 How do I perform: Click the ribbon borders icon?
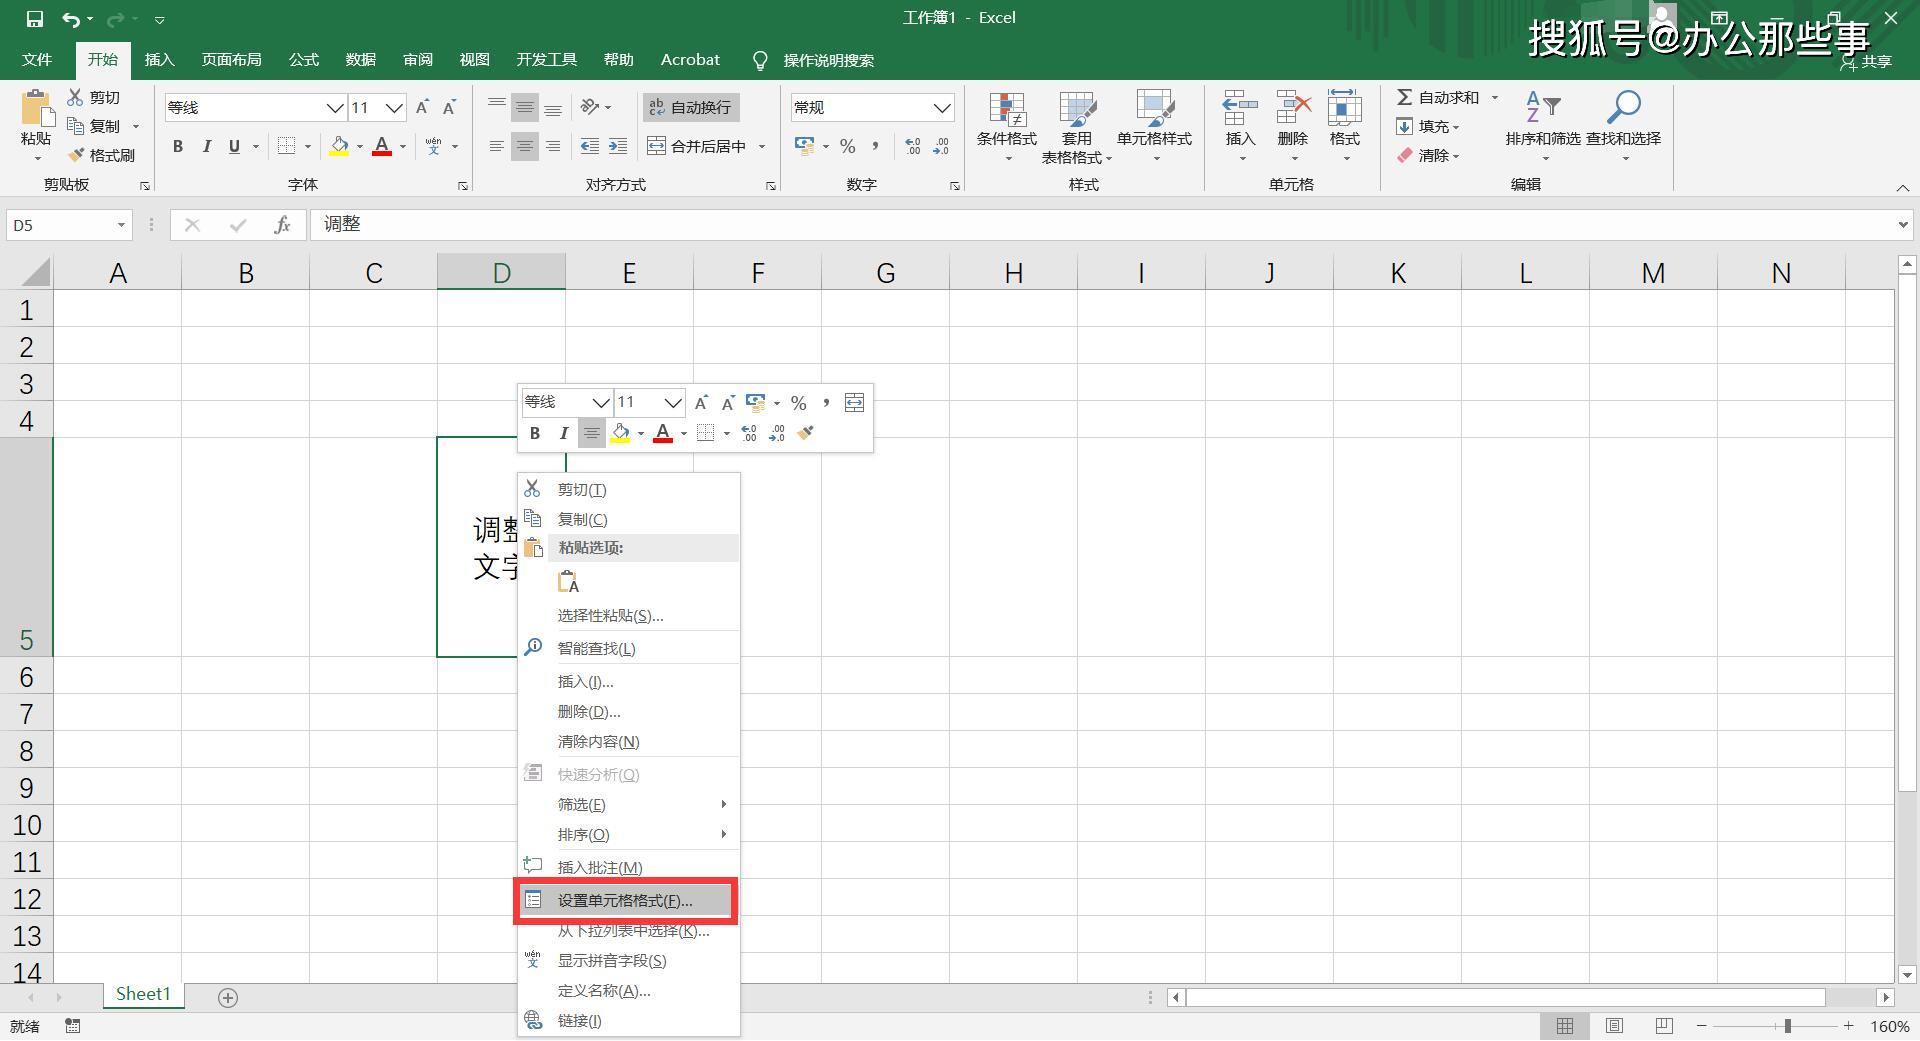[286, 146]
